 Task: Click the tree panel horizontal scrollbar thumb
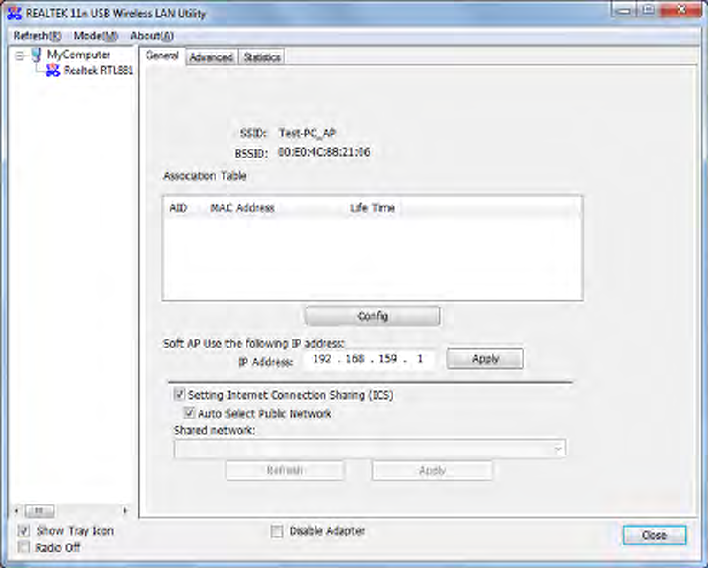tap(39, 511)
